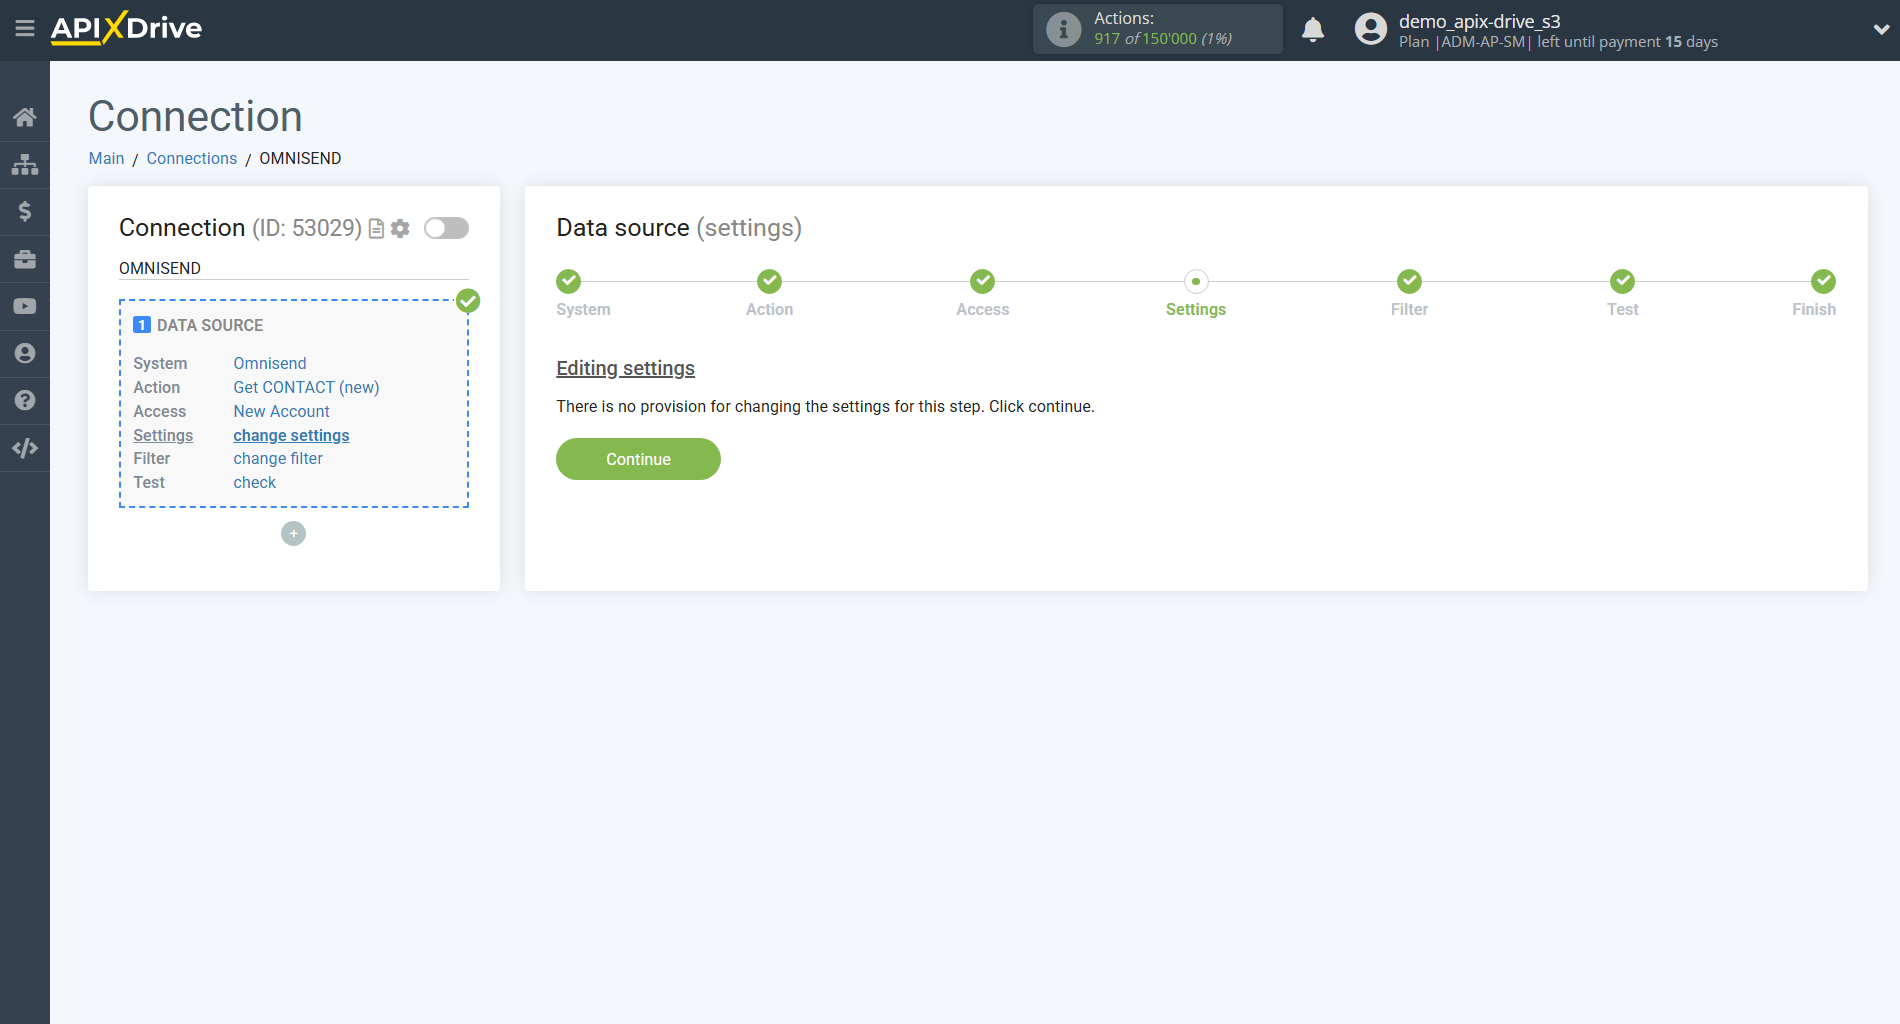Open the API code sidebar icon
The width and height of the screenshot is (1900, 1024).
25,447
